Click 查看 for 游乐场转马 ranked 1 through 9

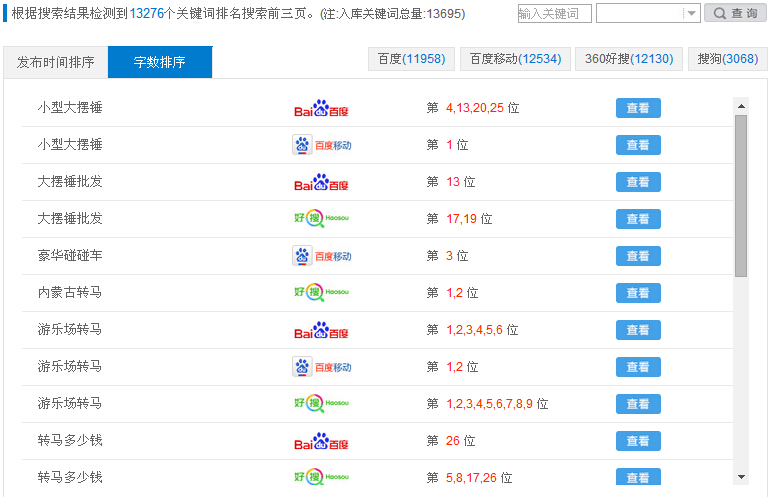coord(638,404)
